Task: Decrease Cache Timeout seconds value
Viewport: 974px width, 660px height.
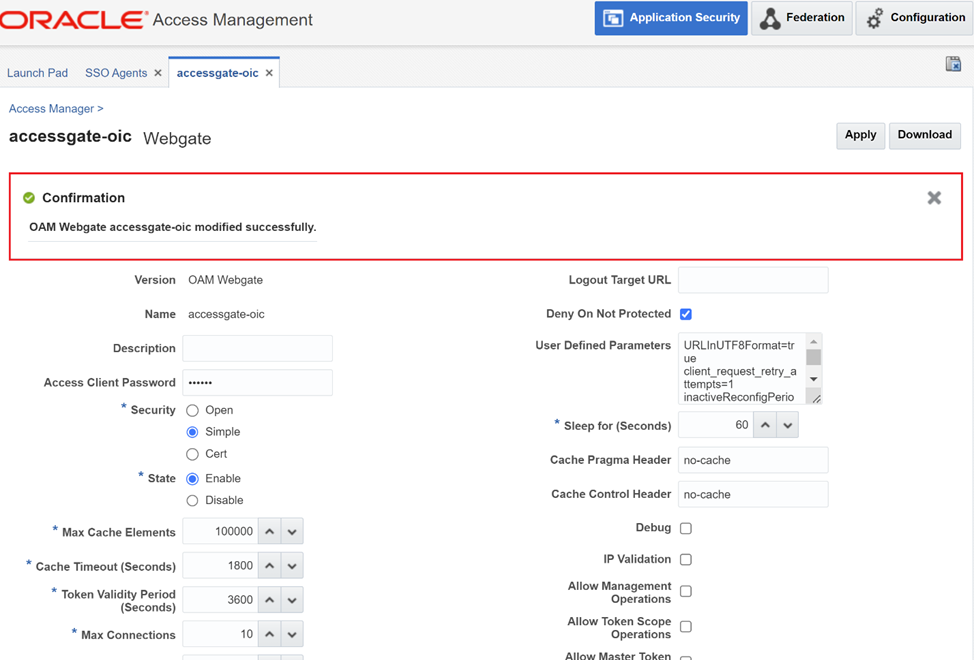Action: (292, 566)
